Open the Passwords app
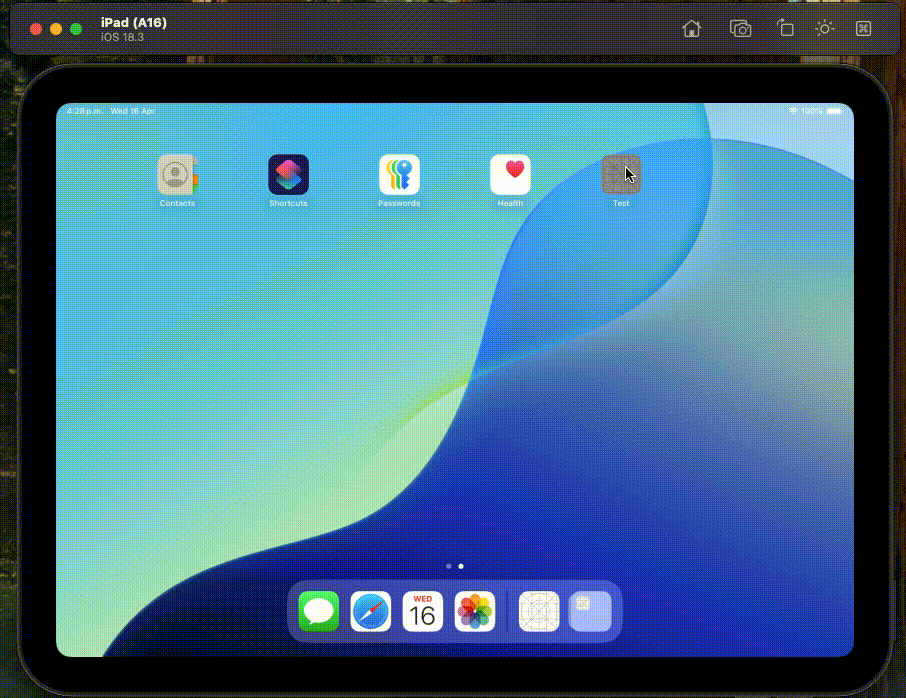This screenshot has width=906, height=698. pos(399,175)
